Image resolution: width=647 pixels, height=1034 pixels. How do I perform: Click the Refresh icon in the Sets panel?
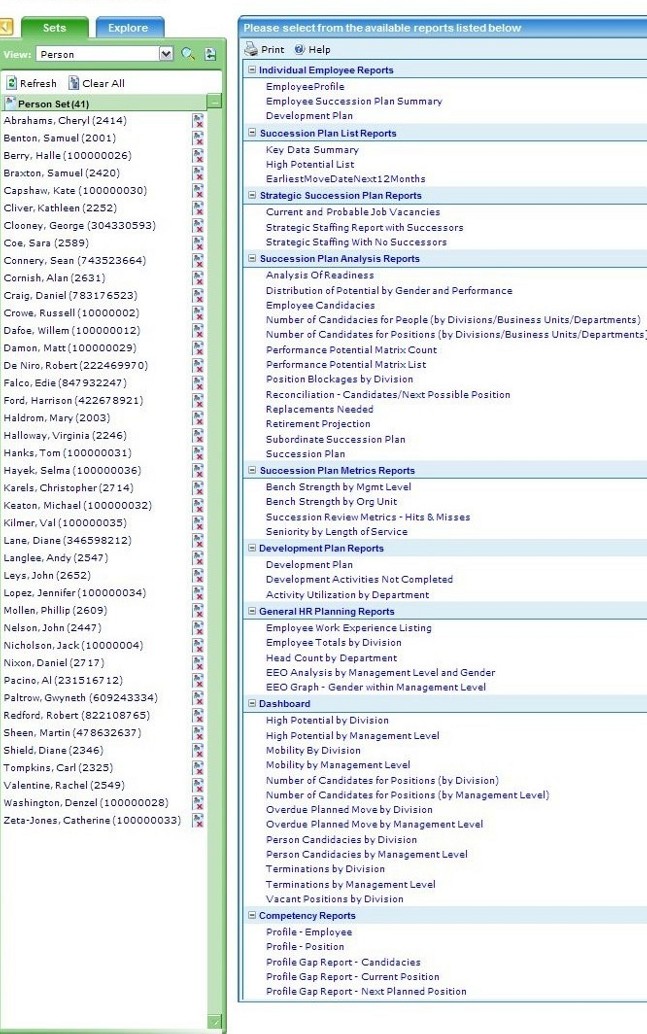click(11, 83)
